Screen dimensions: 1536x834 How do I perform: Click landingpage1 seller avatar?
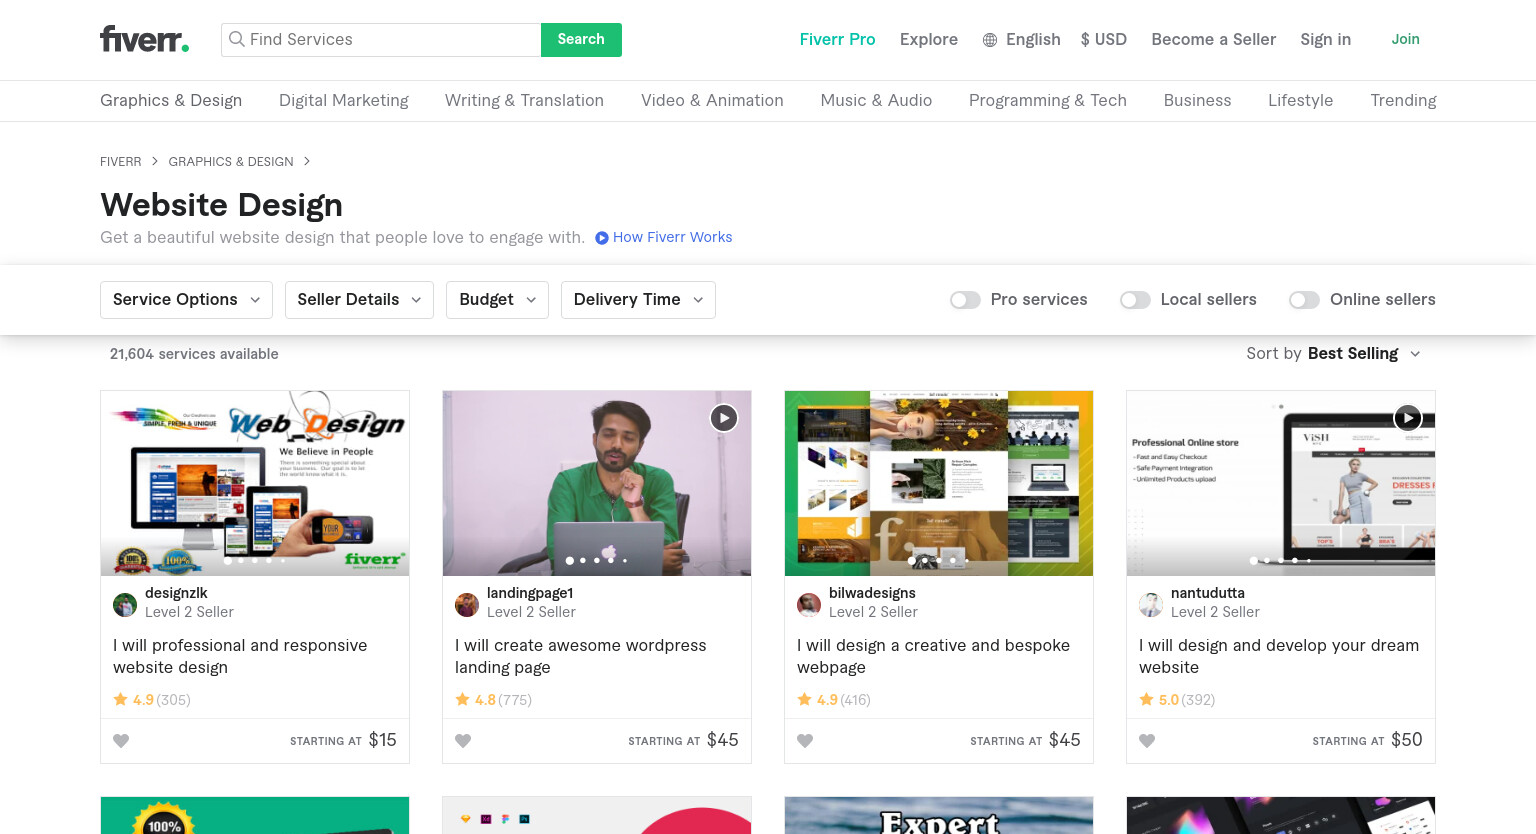(x=467, y=604)
